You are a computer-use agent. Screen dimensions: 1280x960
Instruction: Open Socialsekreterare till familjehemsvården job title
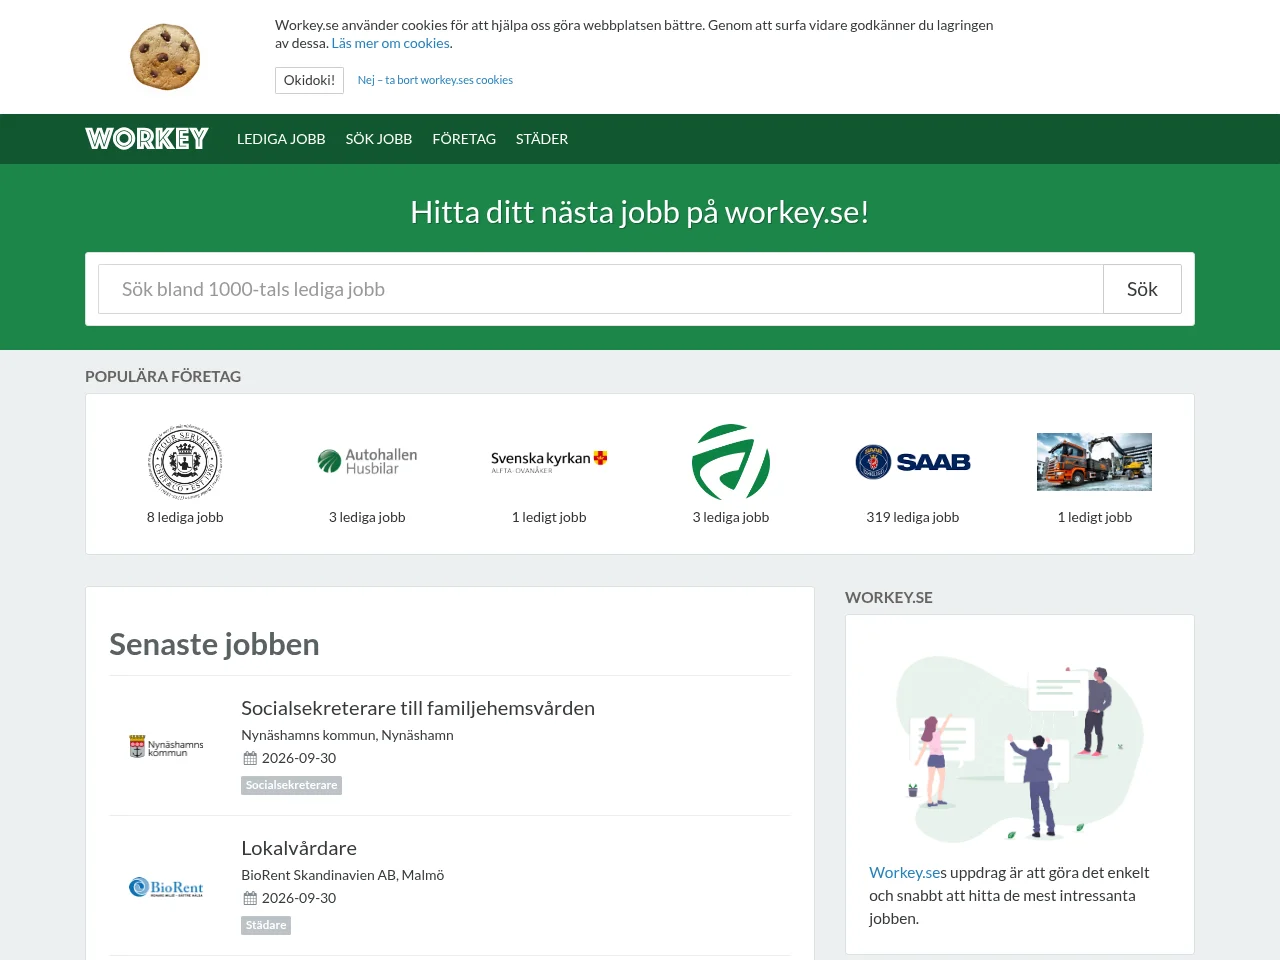pyautogui.click(x=418, y=708)
